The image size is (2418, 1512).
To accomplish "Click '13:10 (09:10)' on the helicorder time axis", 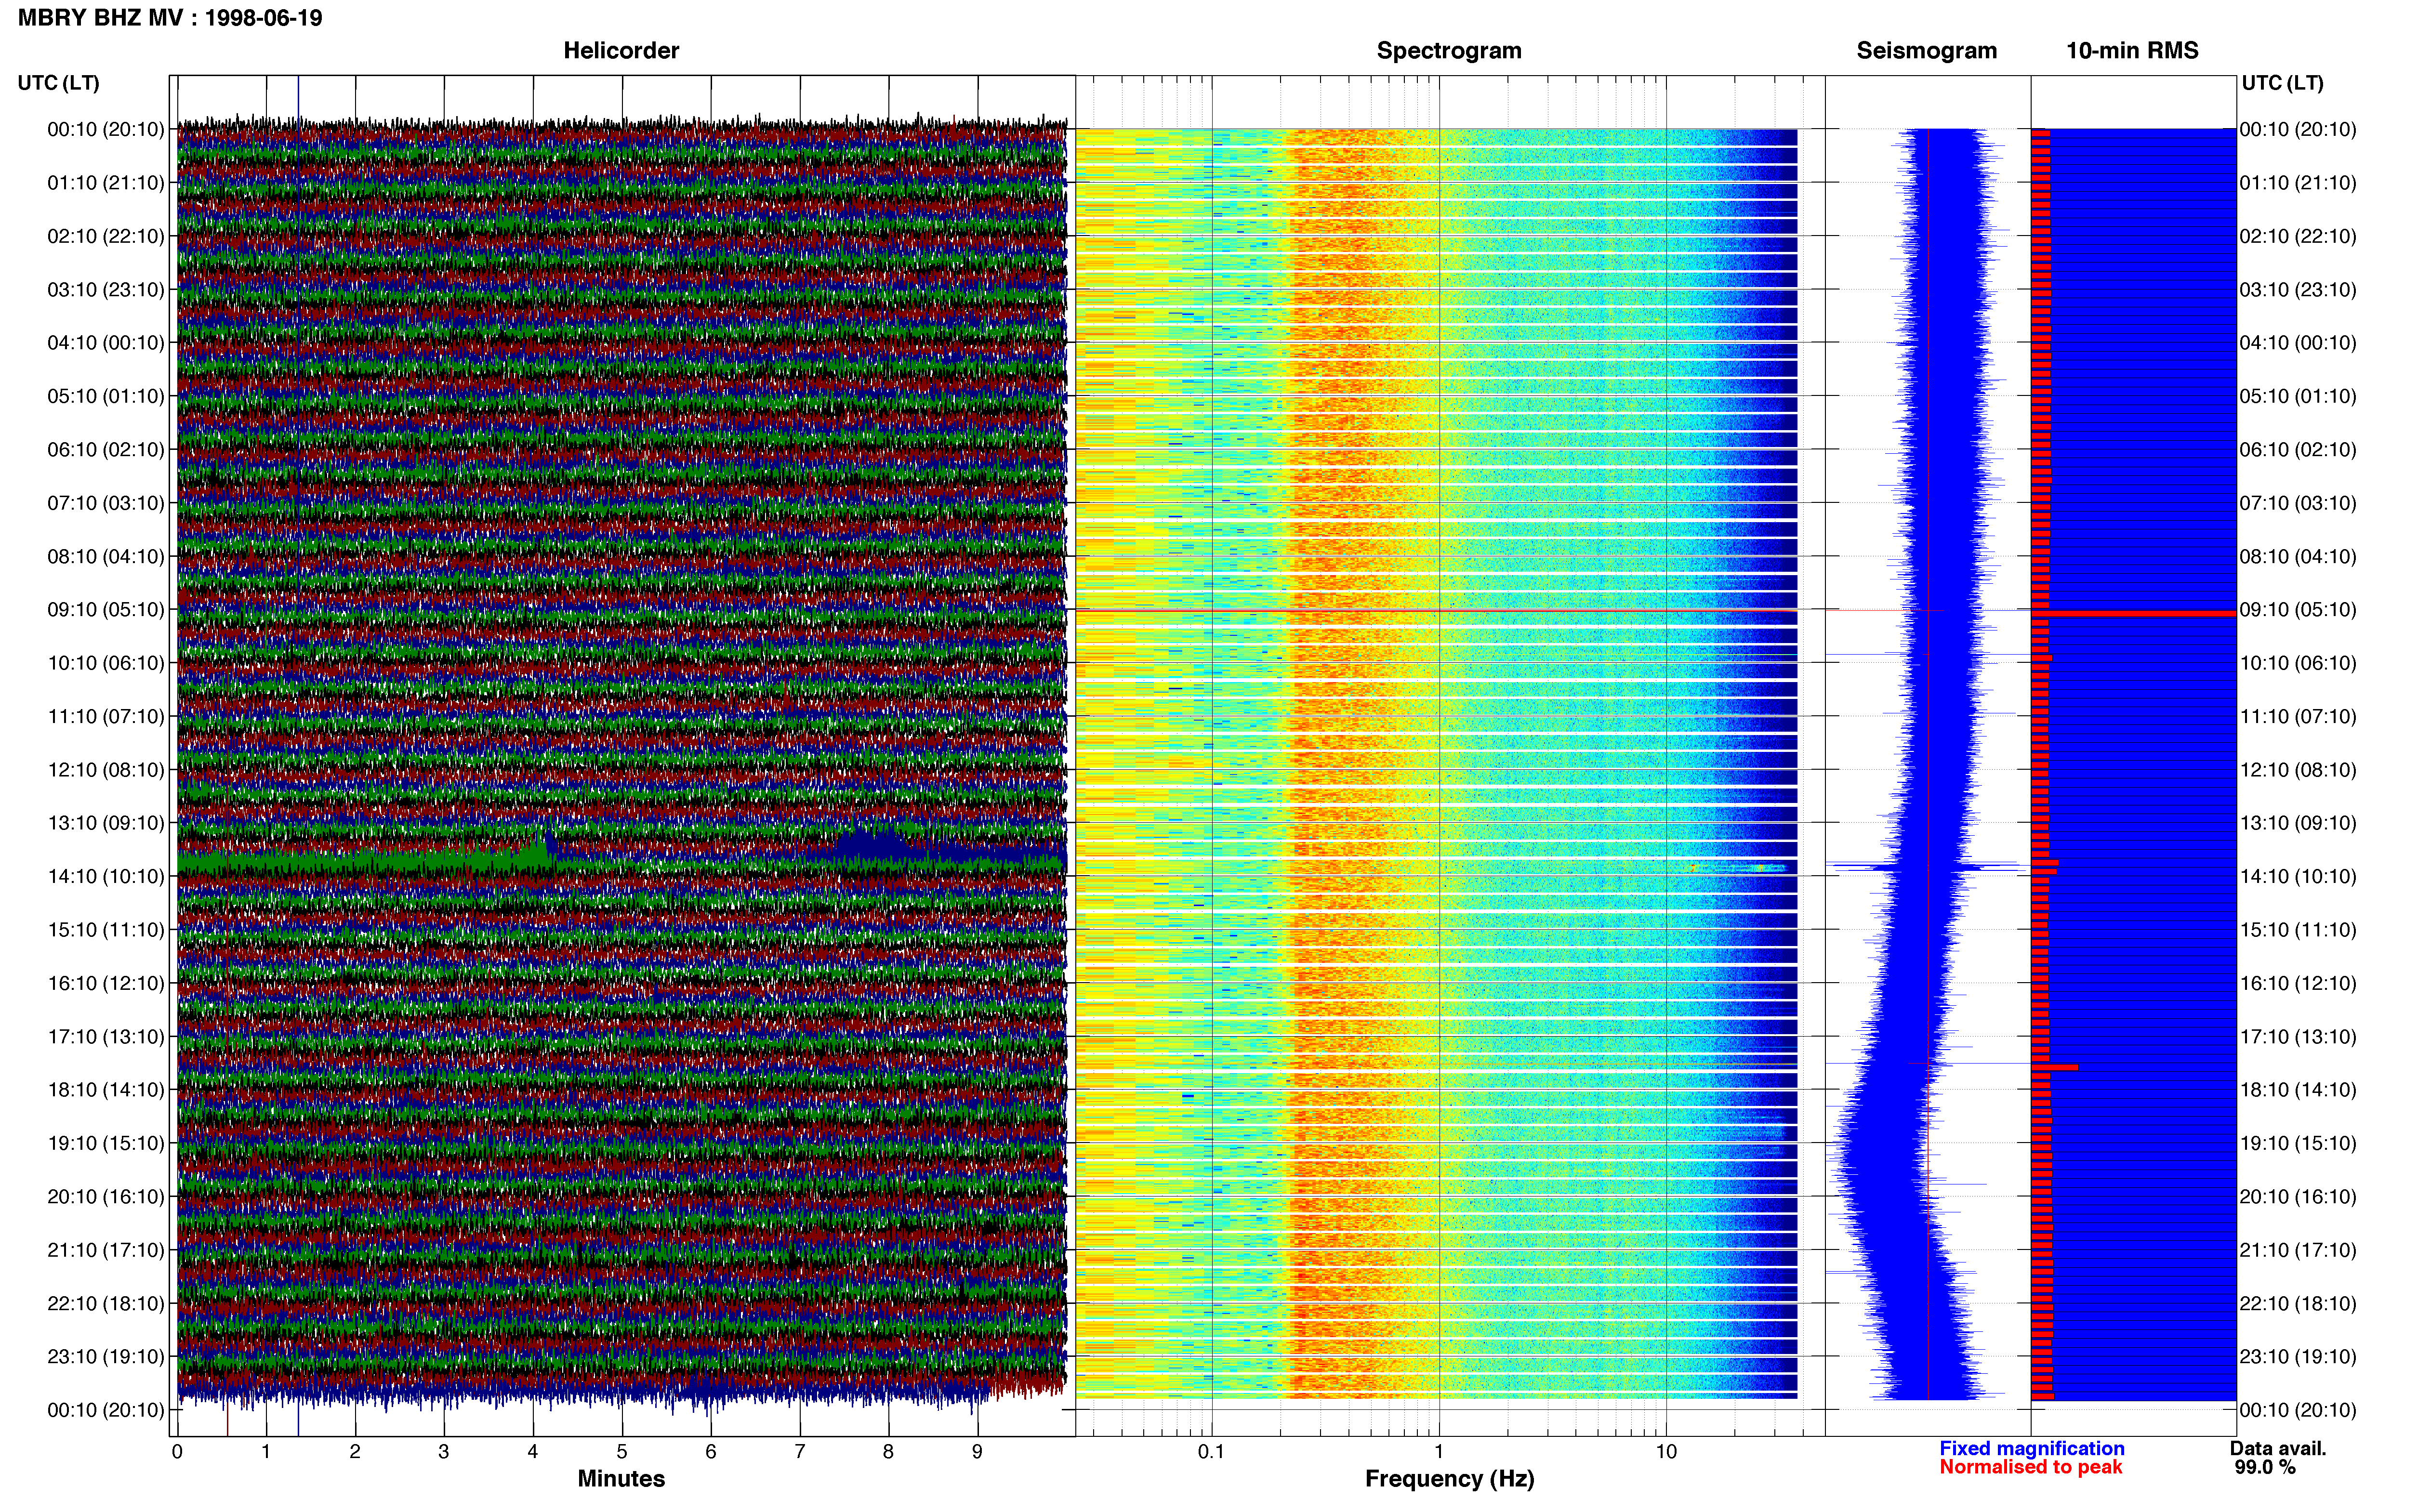I will pos(106,823).
